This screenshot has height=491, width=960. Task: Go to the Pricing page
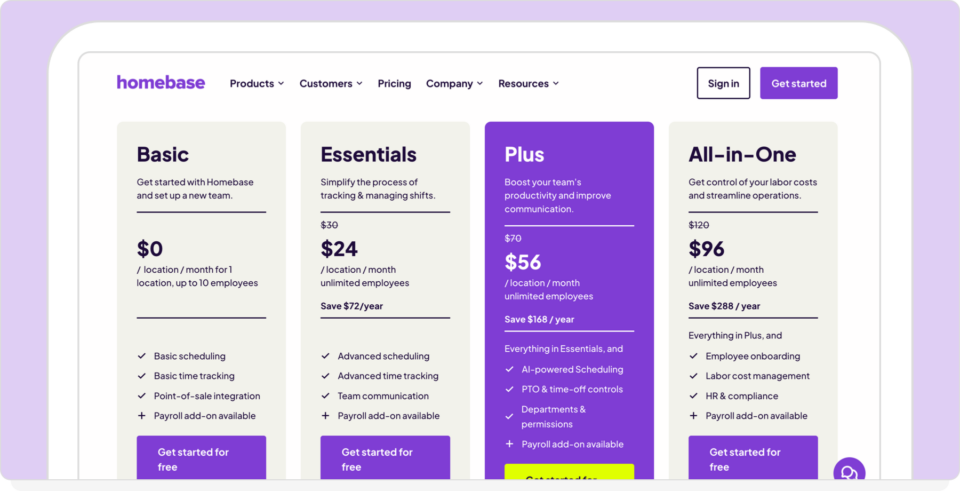click(x=394, y=84)
